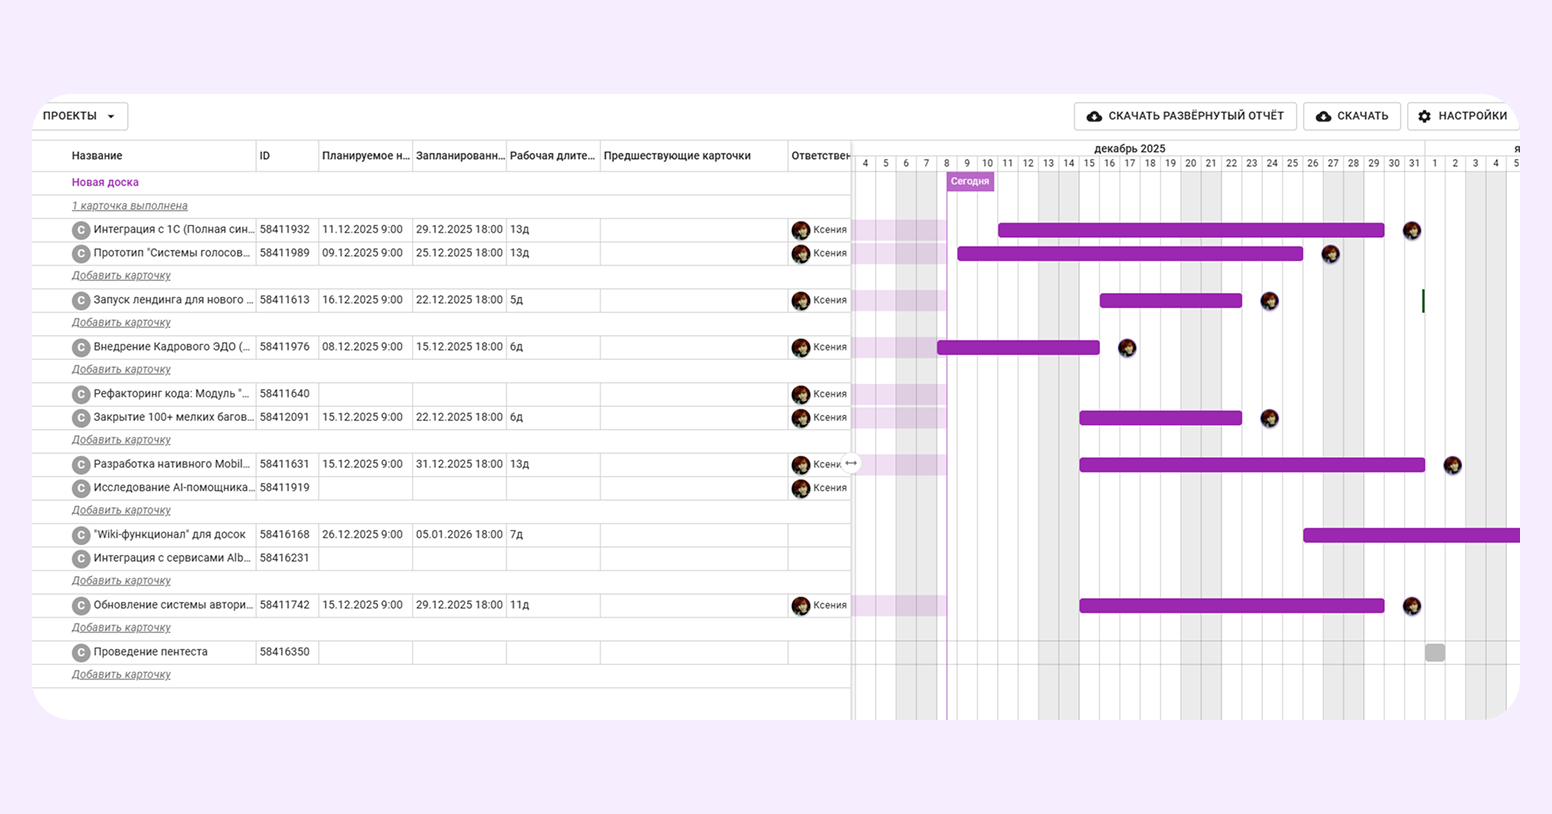Viewport: 1552px width, 814px height.
Task: Click the cloud icon on the expanded report download button
Action: (x=1094, y=116)
